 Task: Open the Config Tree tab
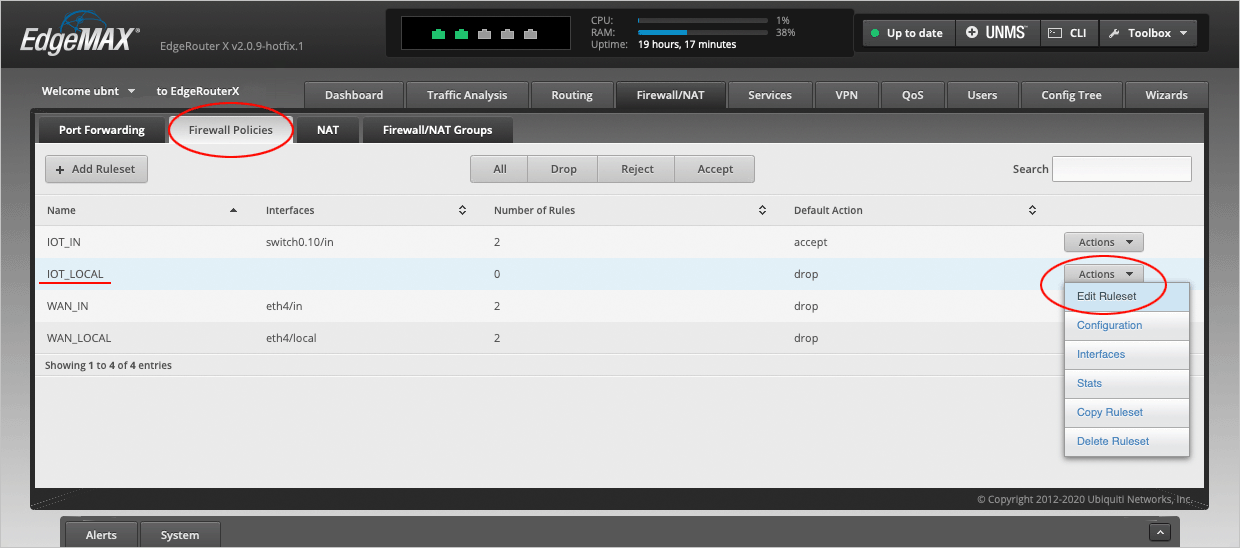pyautogui.click(x=1071, y=95)
